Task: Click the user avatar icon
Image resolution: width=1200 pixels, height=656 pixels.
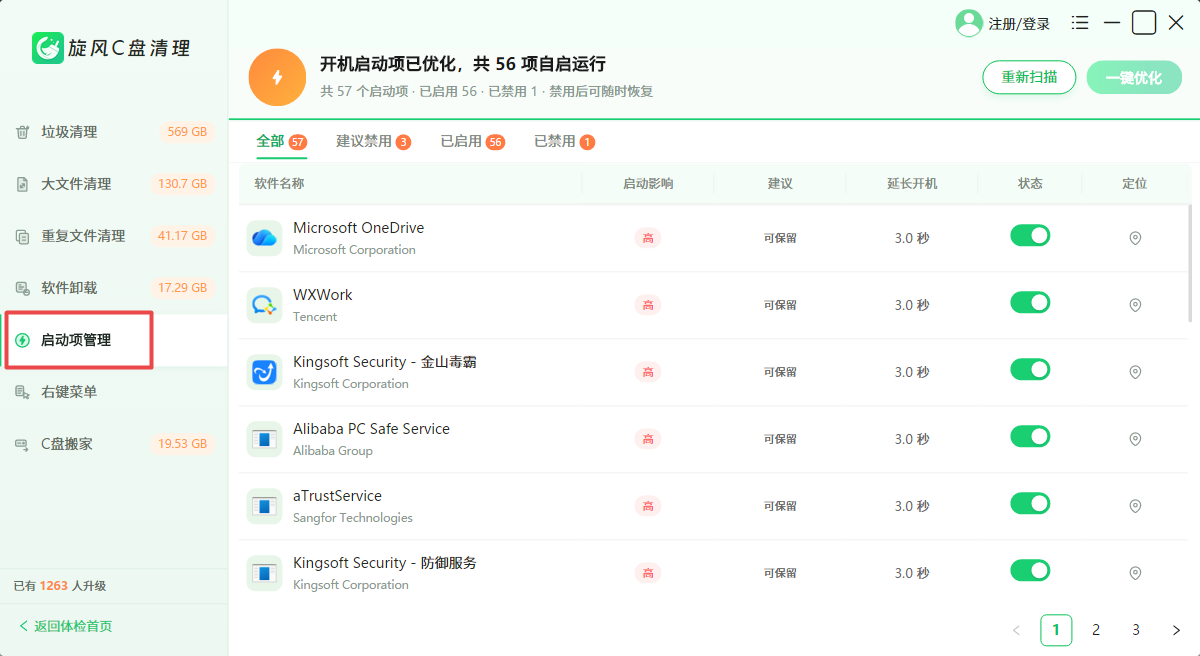Action: click(x=969, y=23)
